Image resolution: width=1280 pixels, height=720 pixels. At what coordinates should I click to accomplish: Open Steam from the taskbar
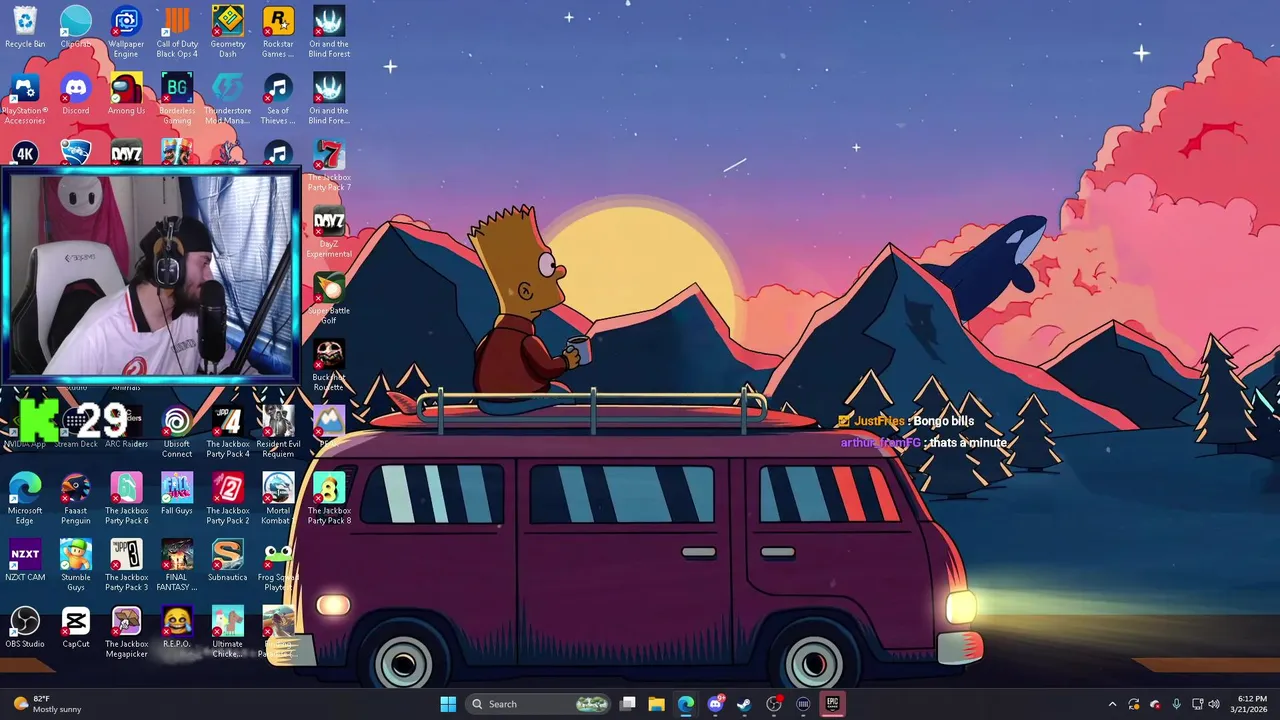744,704
